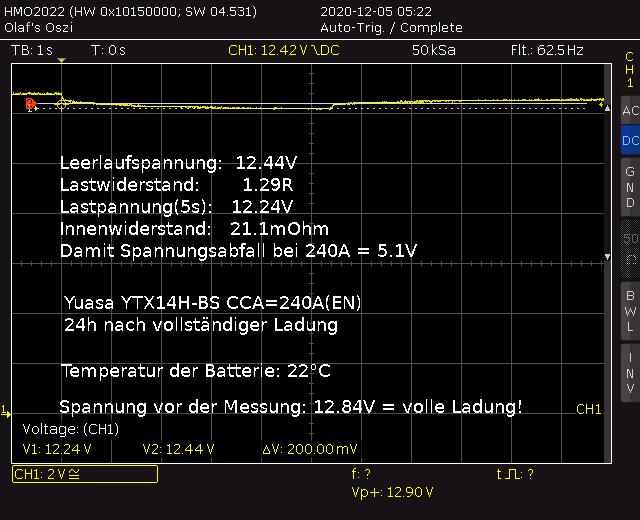
Task: Toggle the BWL bandwidth limit softkey
Action: (629, 310)
